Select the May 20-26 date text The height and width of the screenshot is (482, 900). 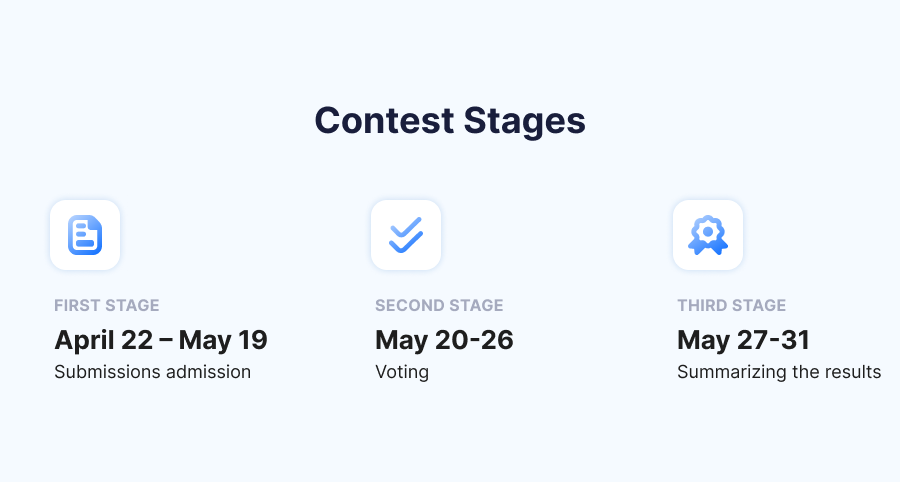coord(444,340)
